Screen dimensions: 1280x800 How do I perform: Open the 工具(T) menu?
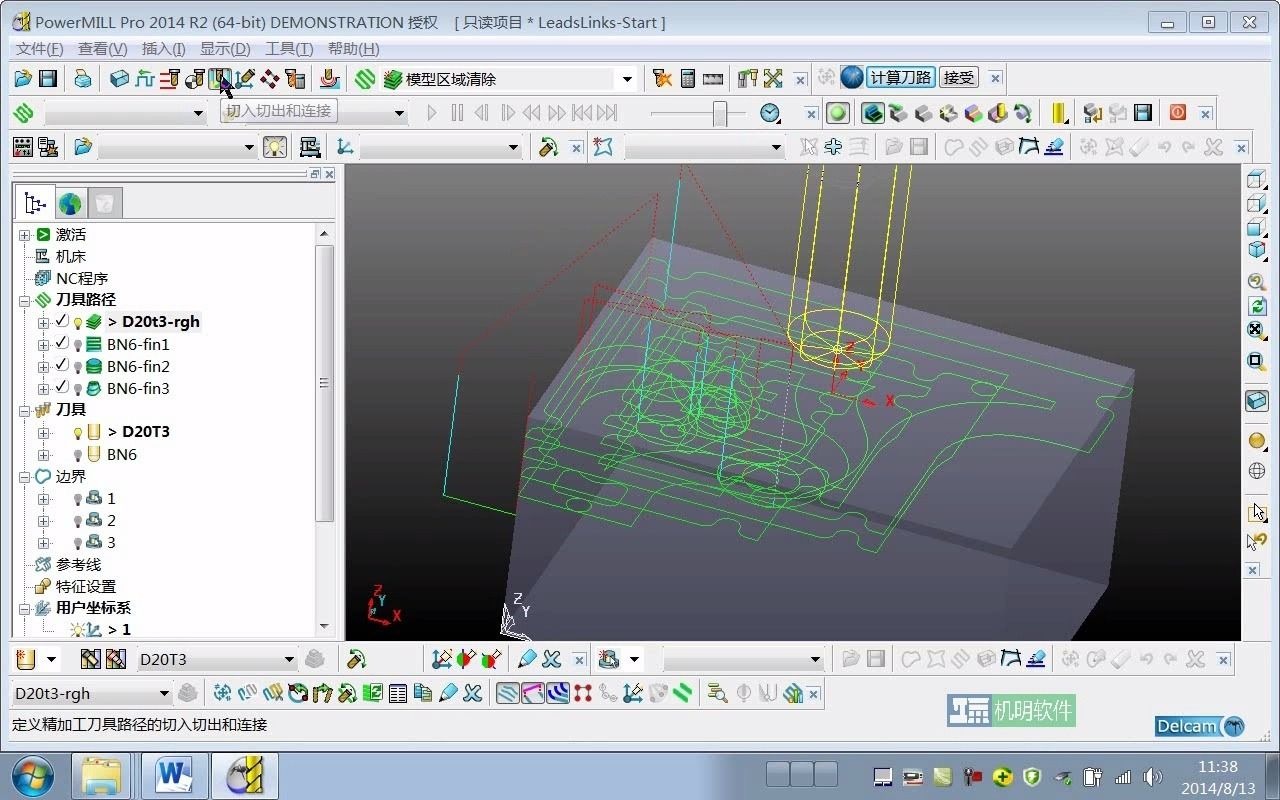pyautogui.click(x=289, y=48)
